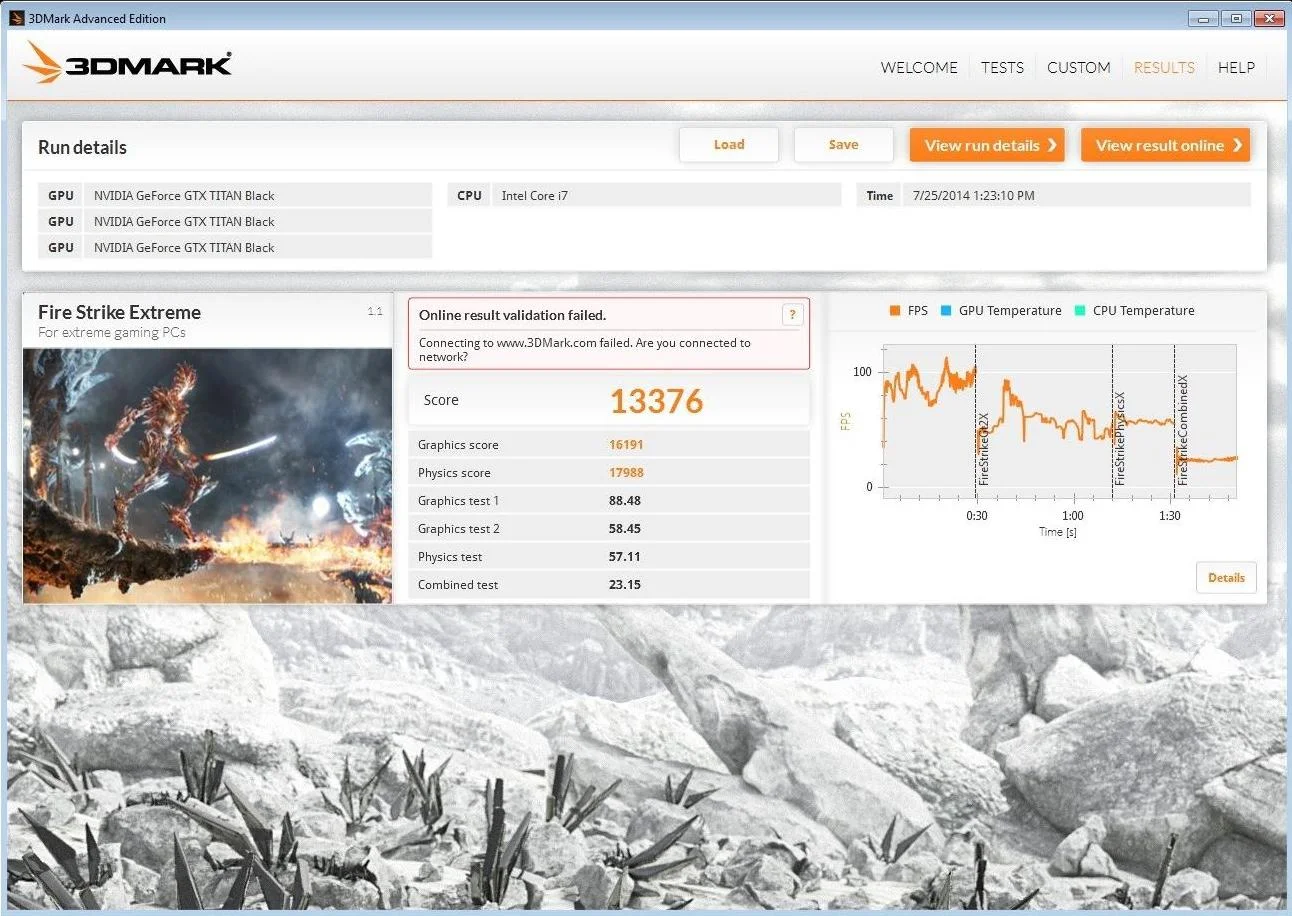Open the HELP tab
The height and width of the screenshot is (916, 1292).
tap(1236, 67)
